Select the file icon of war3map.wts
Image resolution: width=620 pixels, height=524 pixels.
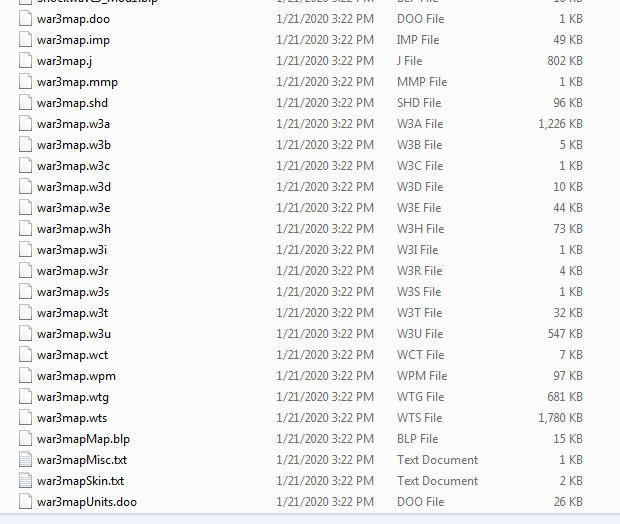[x=25, y=418]
